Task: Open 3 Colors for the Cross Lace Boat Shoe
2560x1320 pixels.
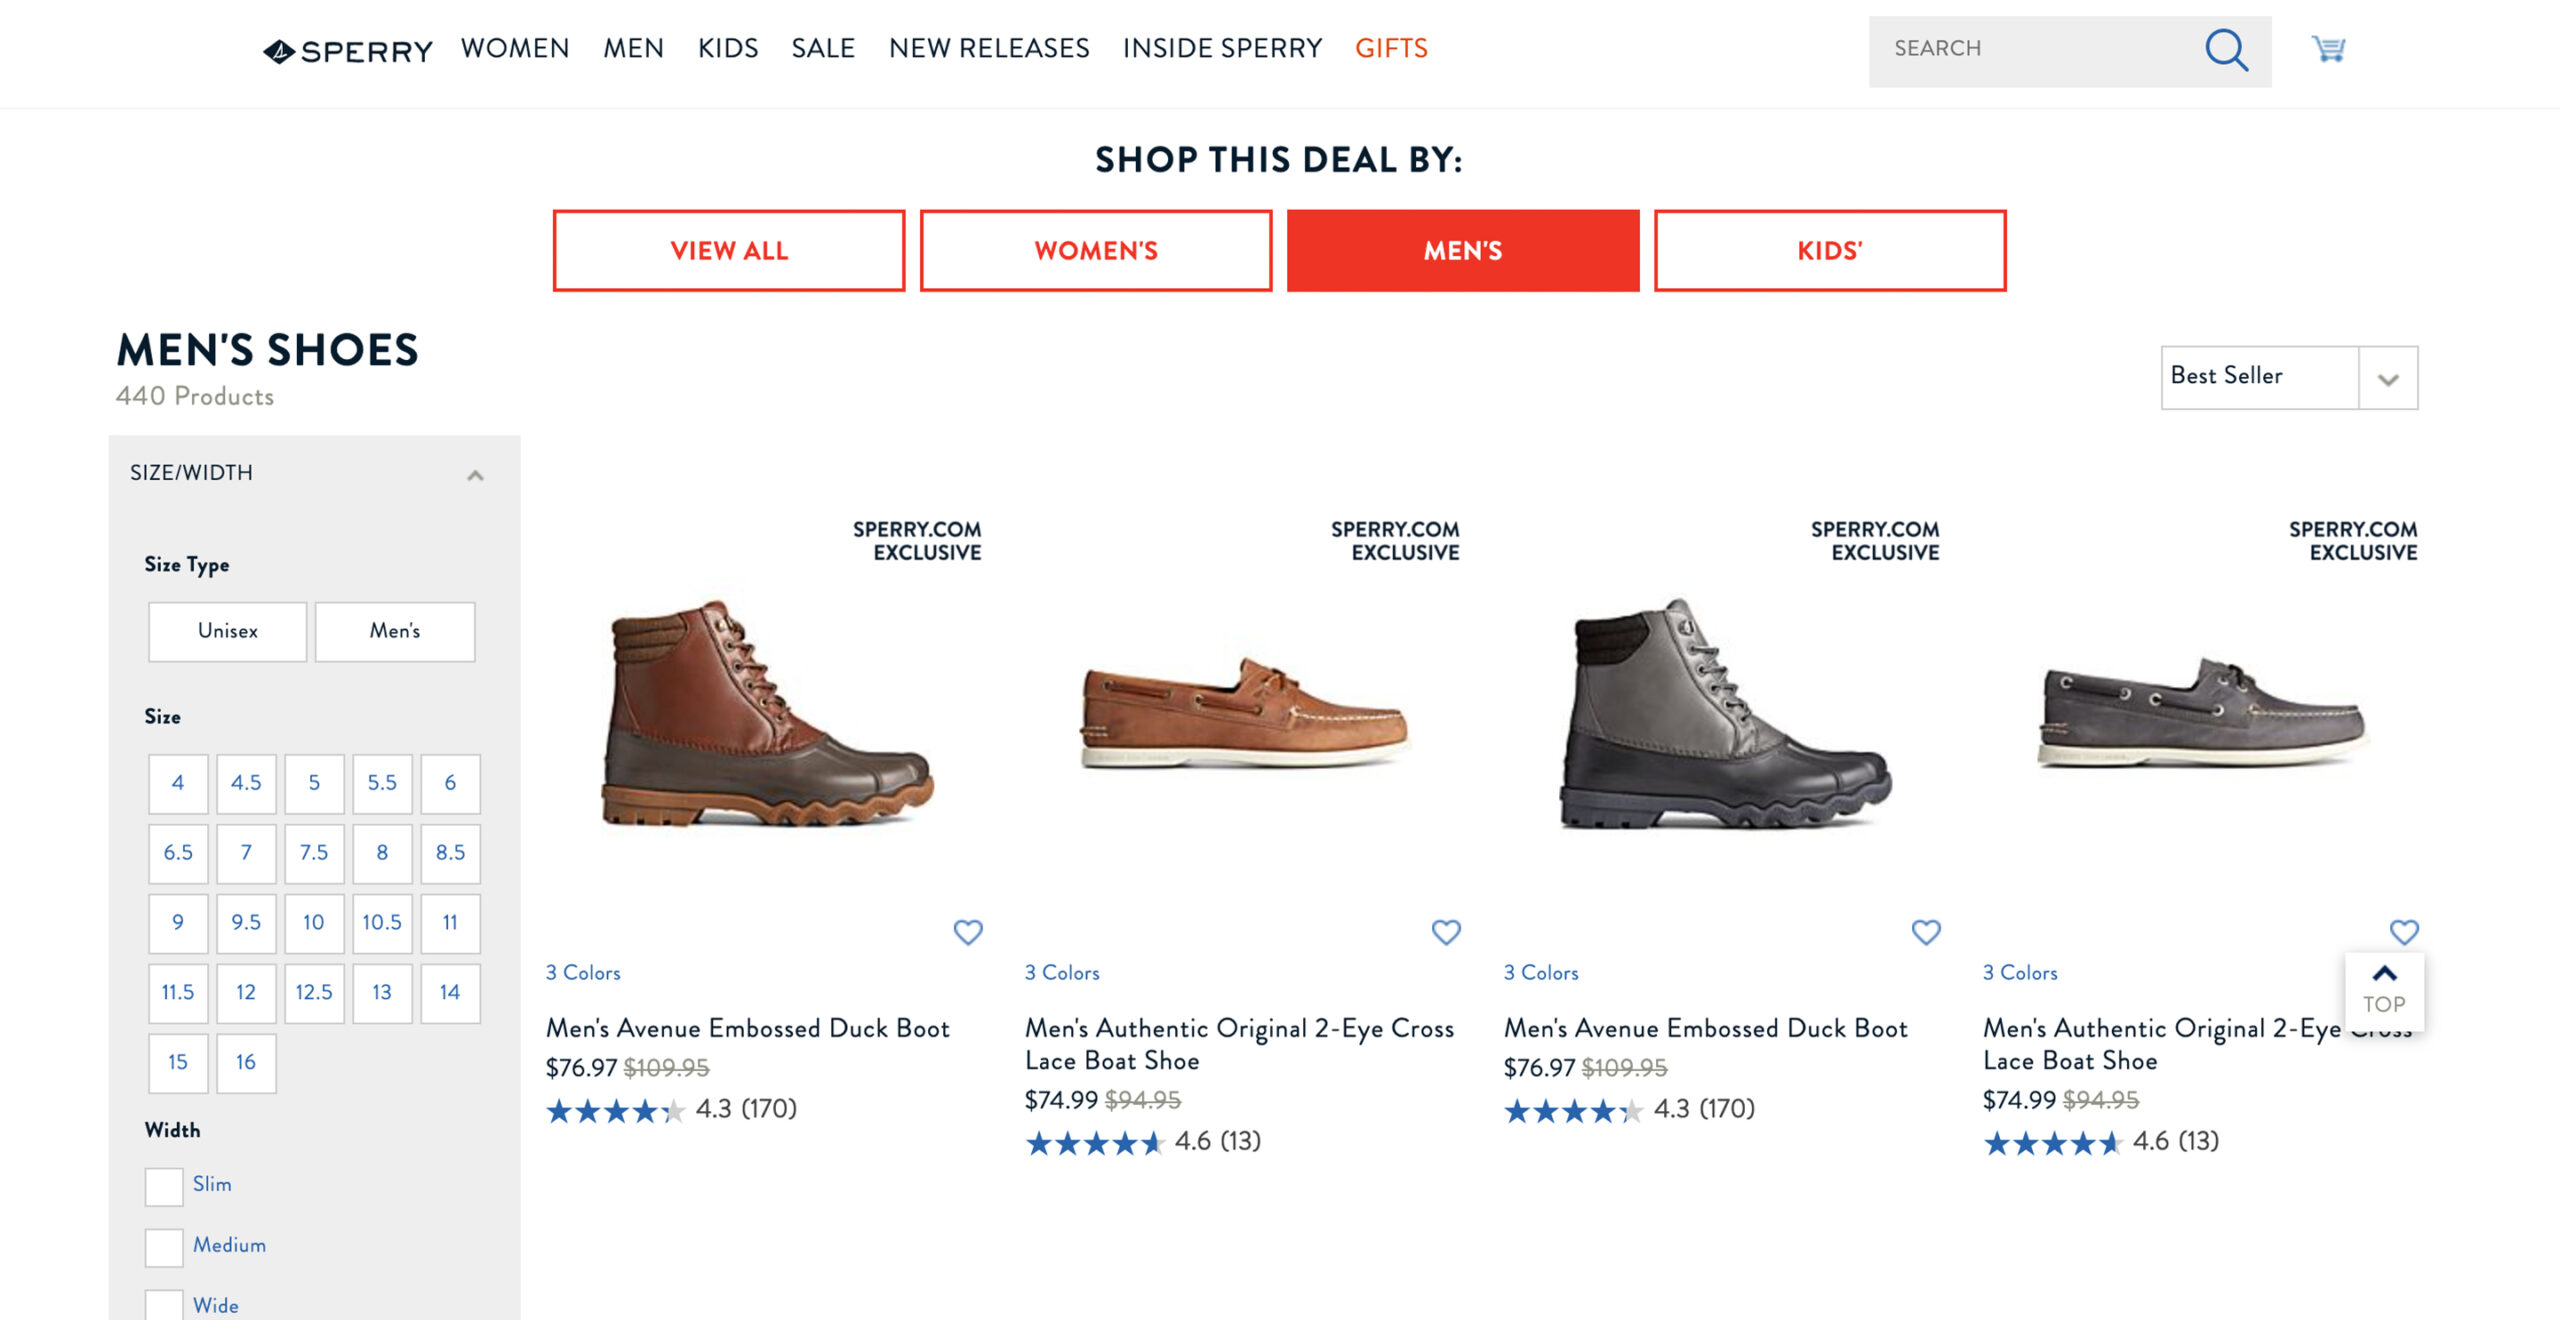Action: pyautogui.click(x=1063, y=972)
